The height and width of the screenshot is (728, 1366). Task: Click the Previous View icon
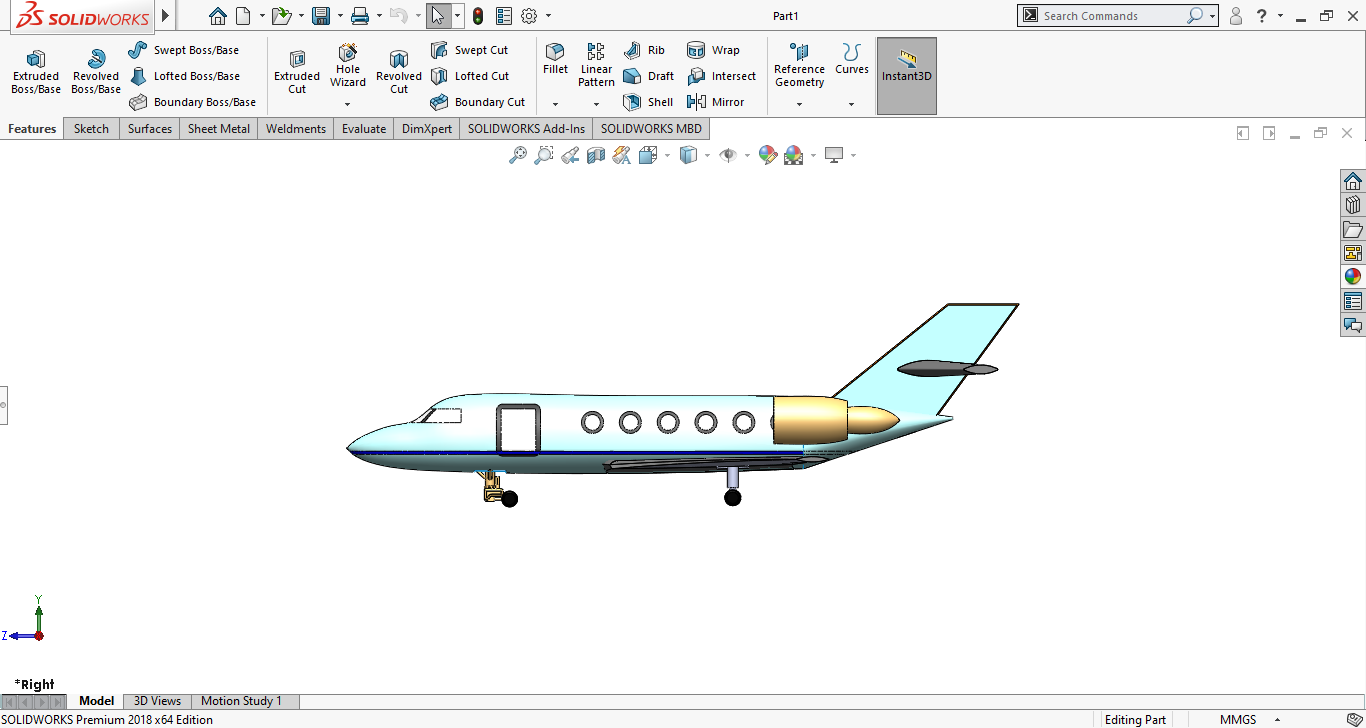pyautogui.click(x=570, y=155)
